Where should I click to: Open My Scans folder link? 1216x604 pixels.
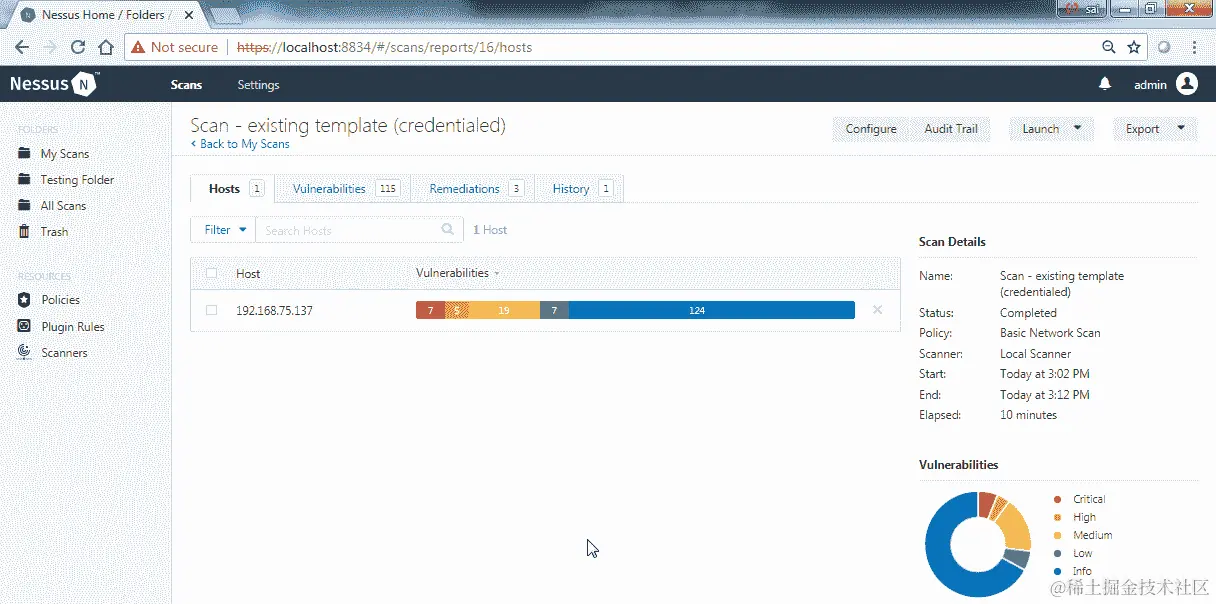pos(65,154)
